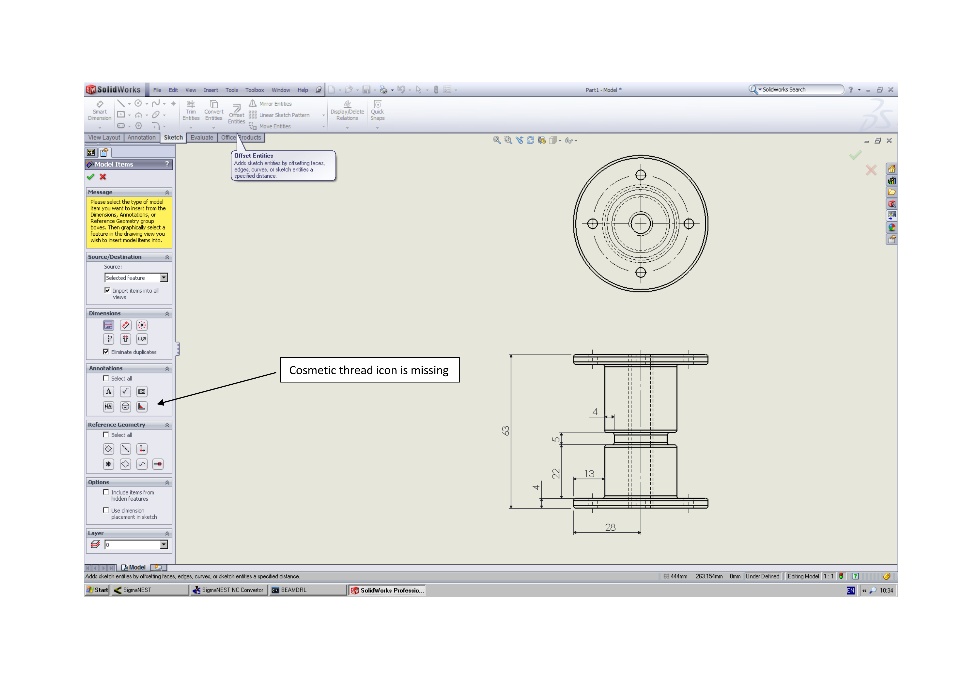Cancel Model Items with red X
This screenshot has height=678, width=960.
pos(103,177)
